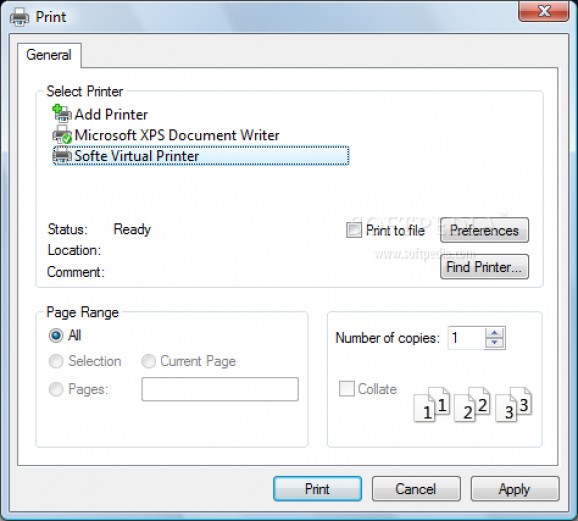Click the uncollated 1 1 pages thumbnail

click(432, 404)
